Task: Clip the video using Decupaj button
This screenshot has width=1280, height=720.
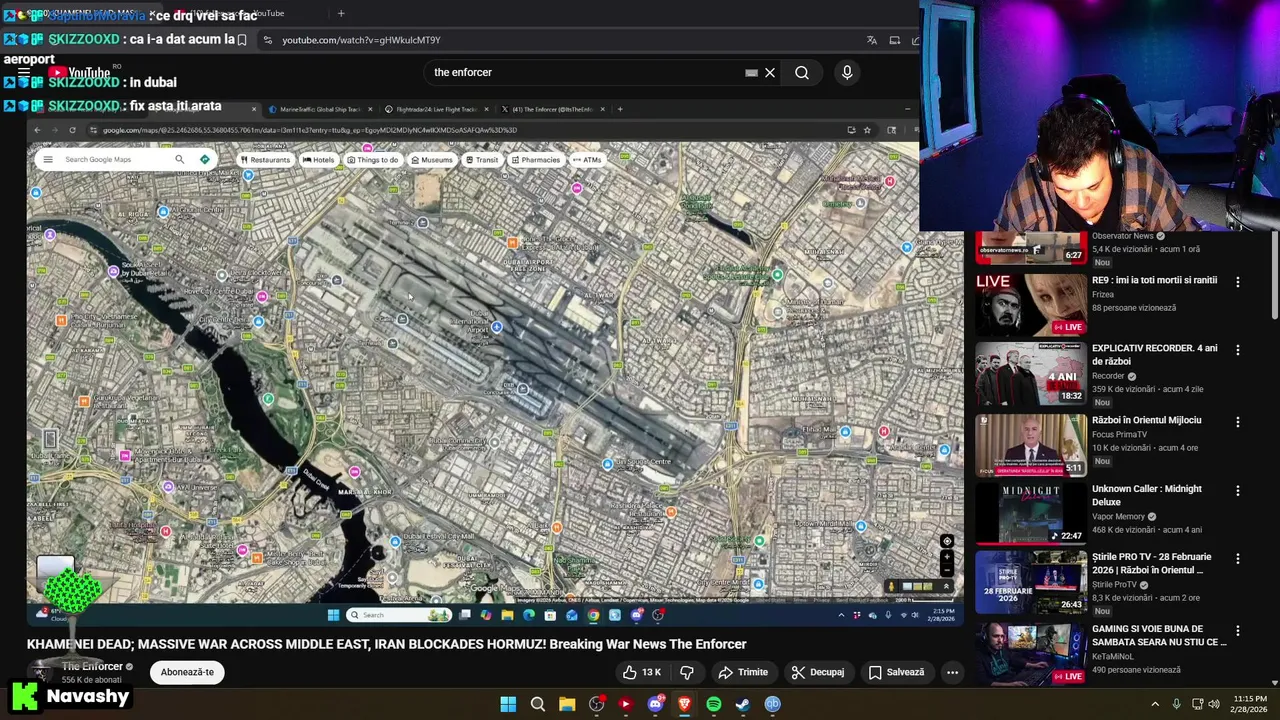Action: click(818, 672)
